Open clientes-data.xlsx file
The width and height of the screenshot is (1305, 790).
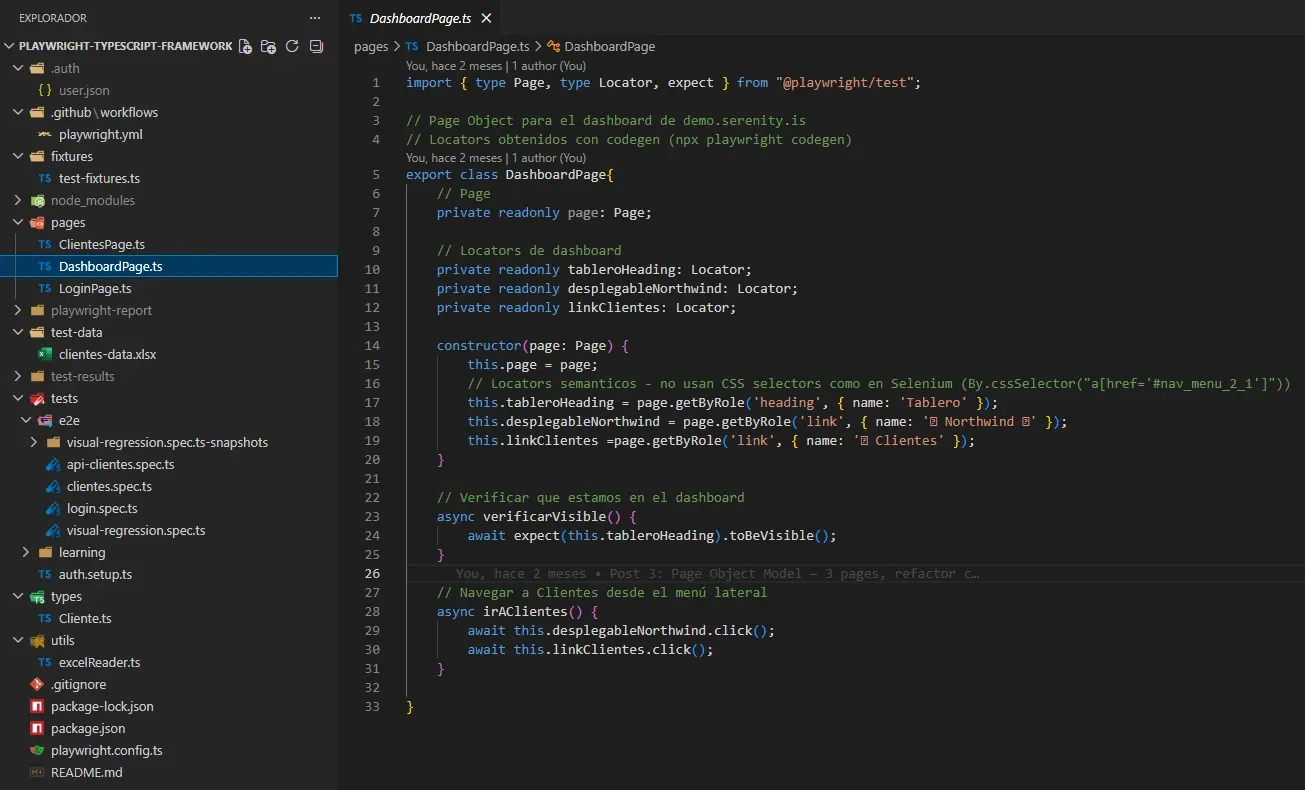107,354
